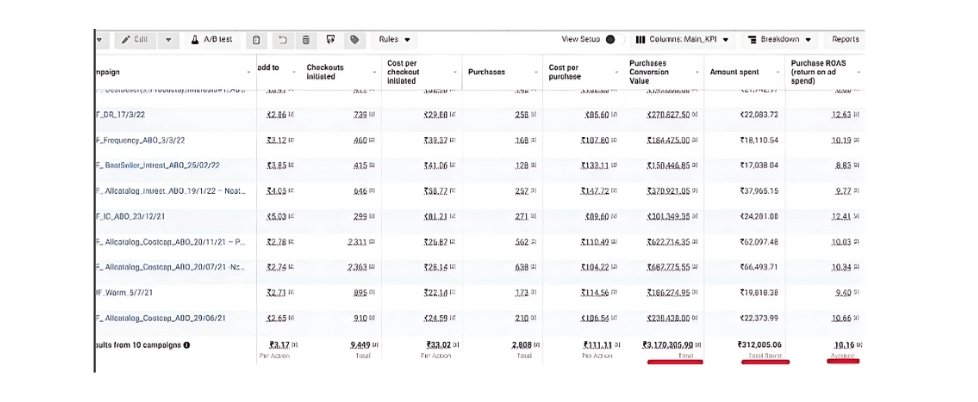
Task: Start an A/B test with flask button
Action: [211, 40]
